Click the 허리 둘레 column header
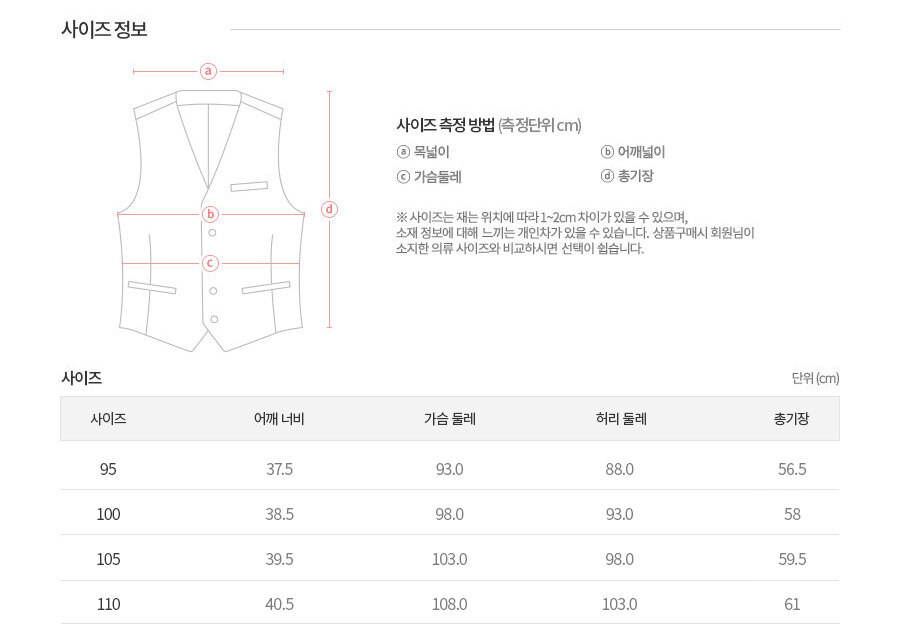 pyautogui.click(x=620, y=419)
